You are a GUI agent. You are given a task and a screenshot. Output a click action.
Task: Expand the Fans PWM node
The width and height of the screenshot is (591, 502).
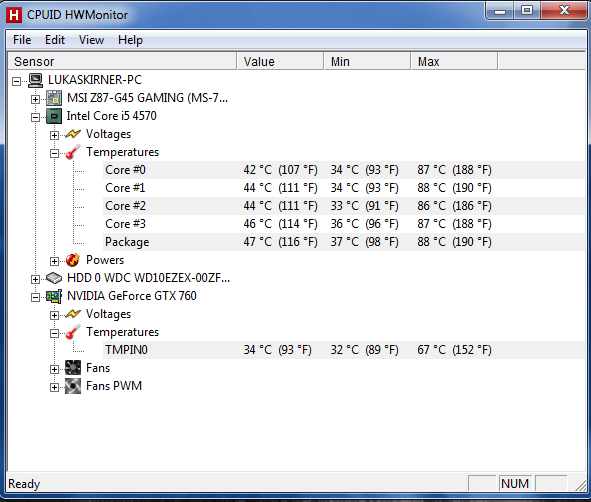point(54,387)
